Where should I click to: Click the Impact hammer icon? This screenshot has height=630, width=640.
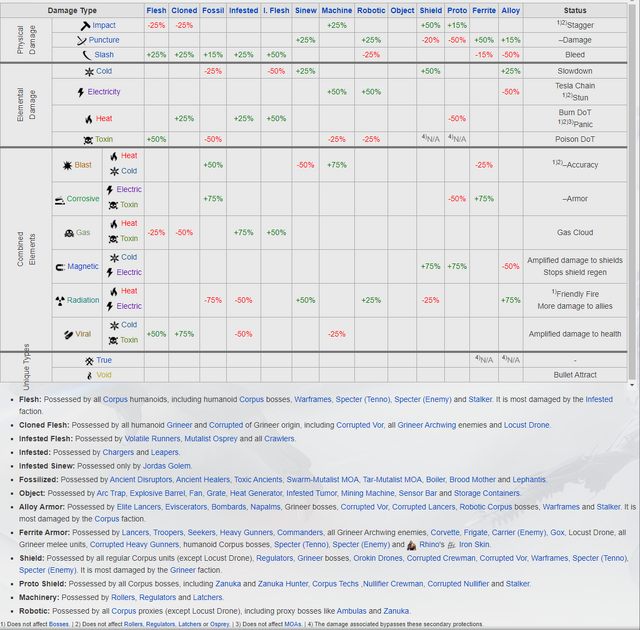85,26
